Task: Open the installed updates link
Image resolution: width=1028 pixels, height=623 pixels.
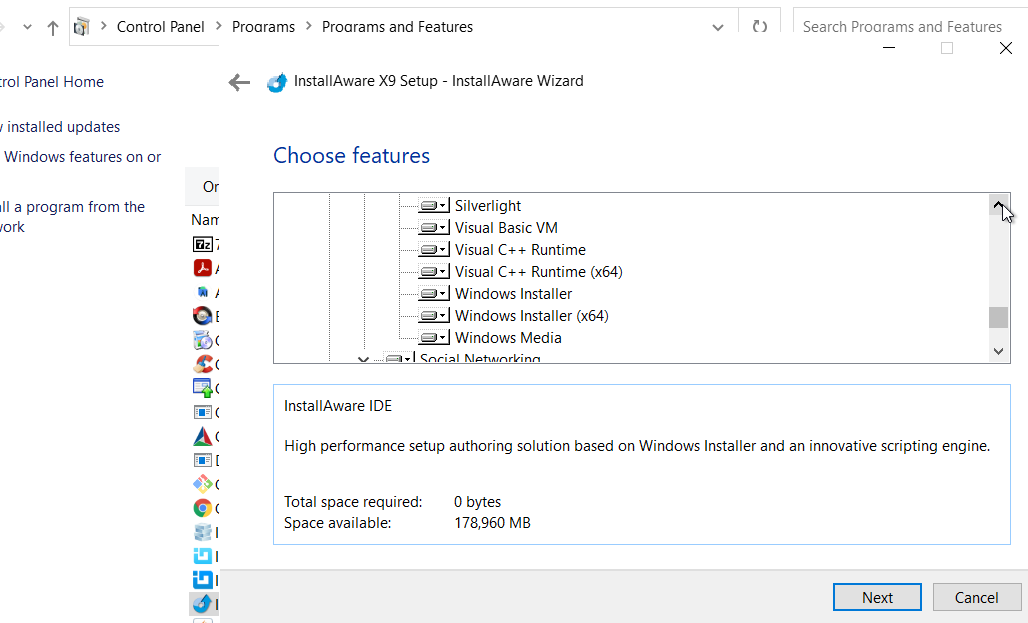Action: point(60,127)
